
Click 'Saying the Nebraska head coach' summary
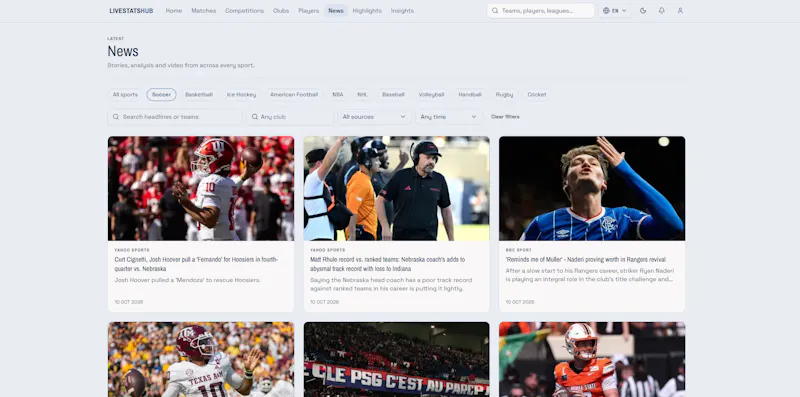391,284
